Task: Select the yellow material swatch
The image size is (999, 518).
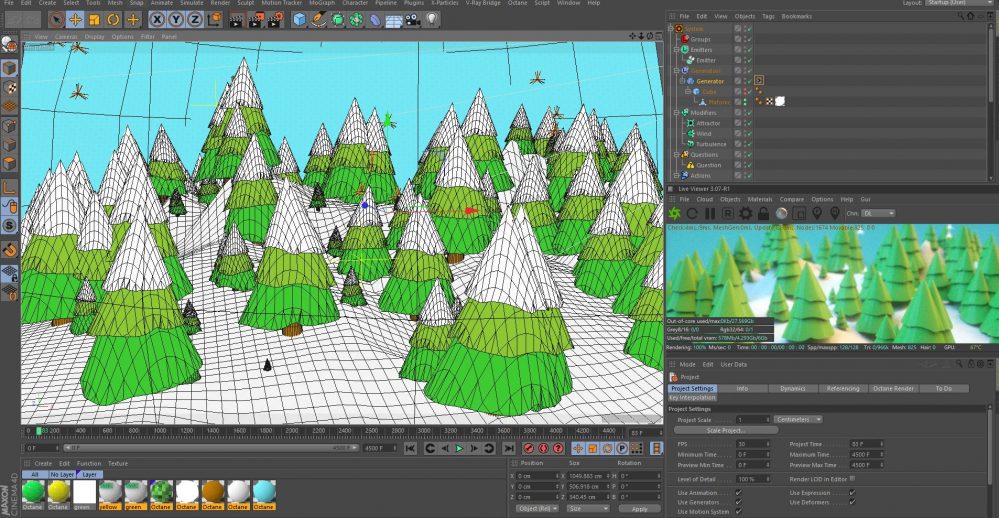Action: (x=109, y=493)
